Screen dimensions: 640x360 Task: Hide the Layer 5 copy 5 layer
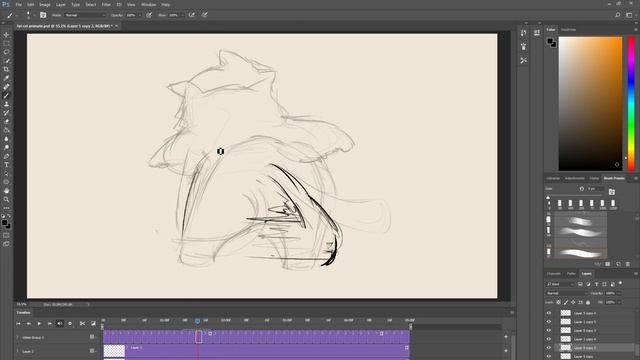coord(549,322)
